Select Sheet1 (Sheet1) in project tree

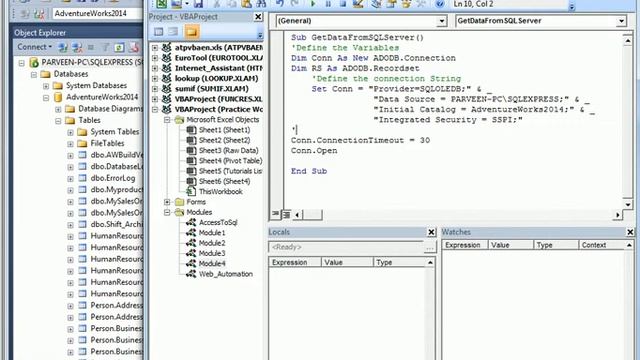click(224, 130)
